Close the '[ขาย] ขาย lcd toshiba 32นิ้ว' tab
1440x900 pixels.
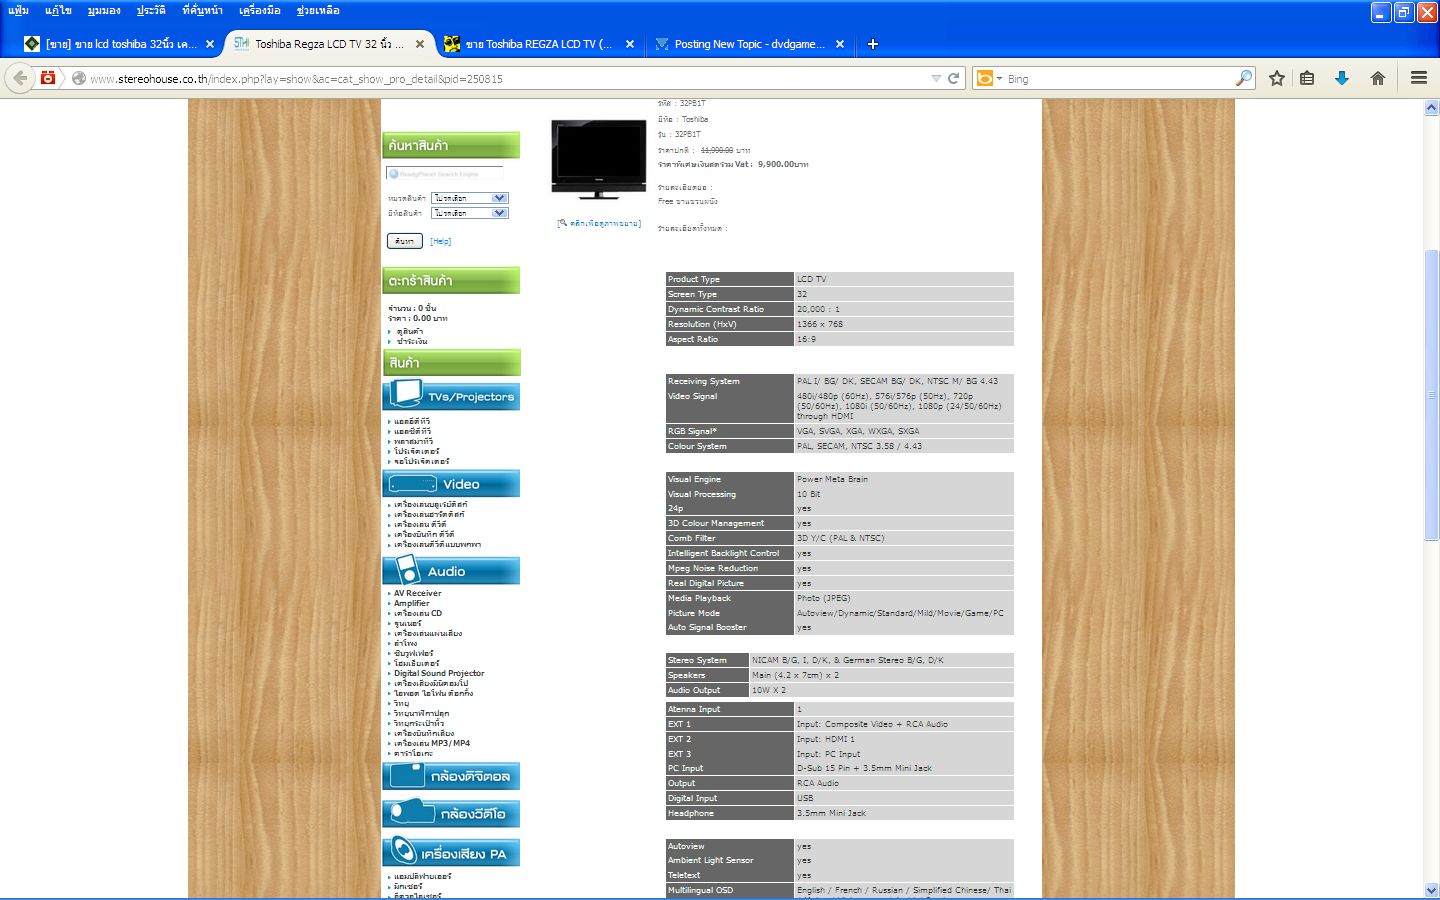pos(210,44)
